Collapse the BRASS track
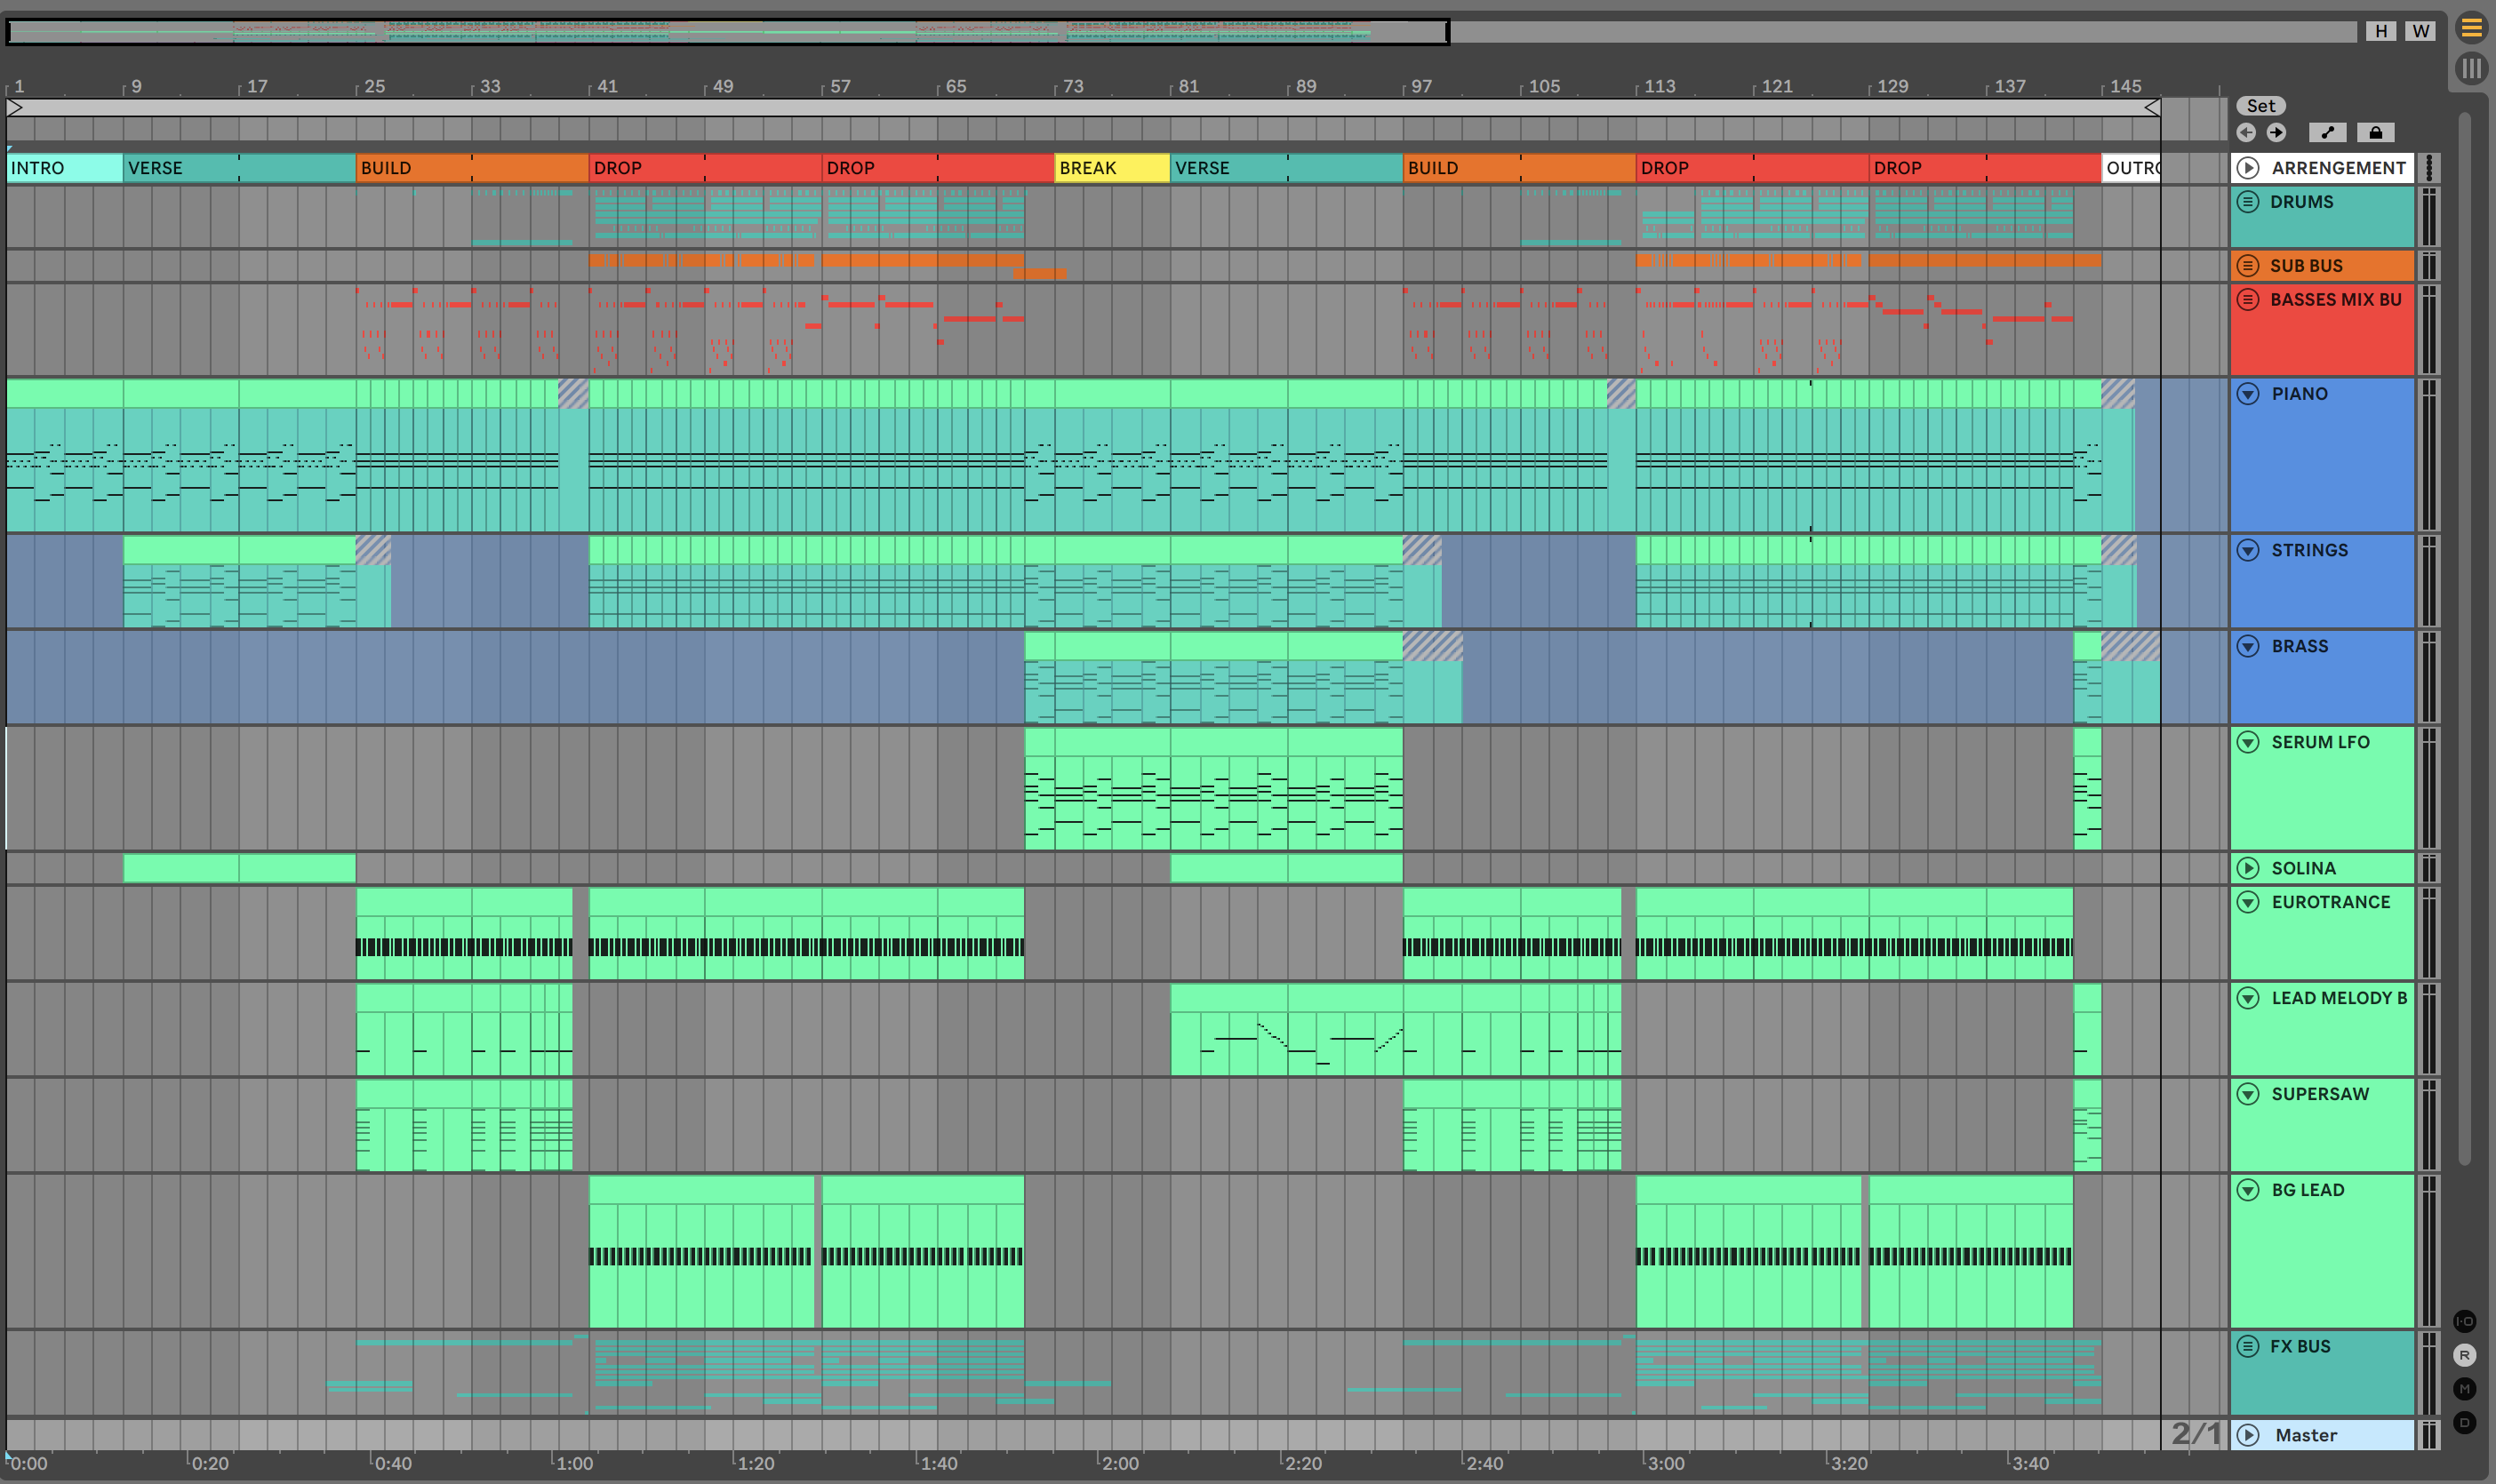 pos(2248,646)
